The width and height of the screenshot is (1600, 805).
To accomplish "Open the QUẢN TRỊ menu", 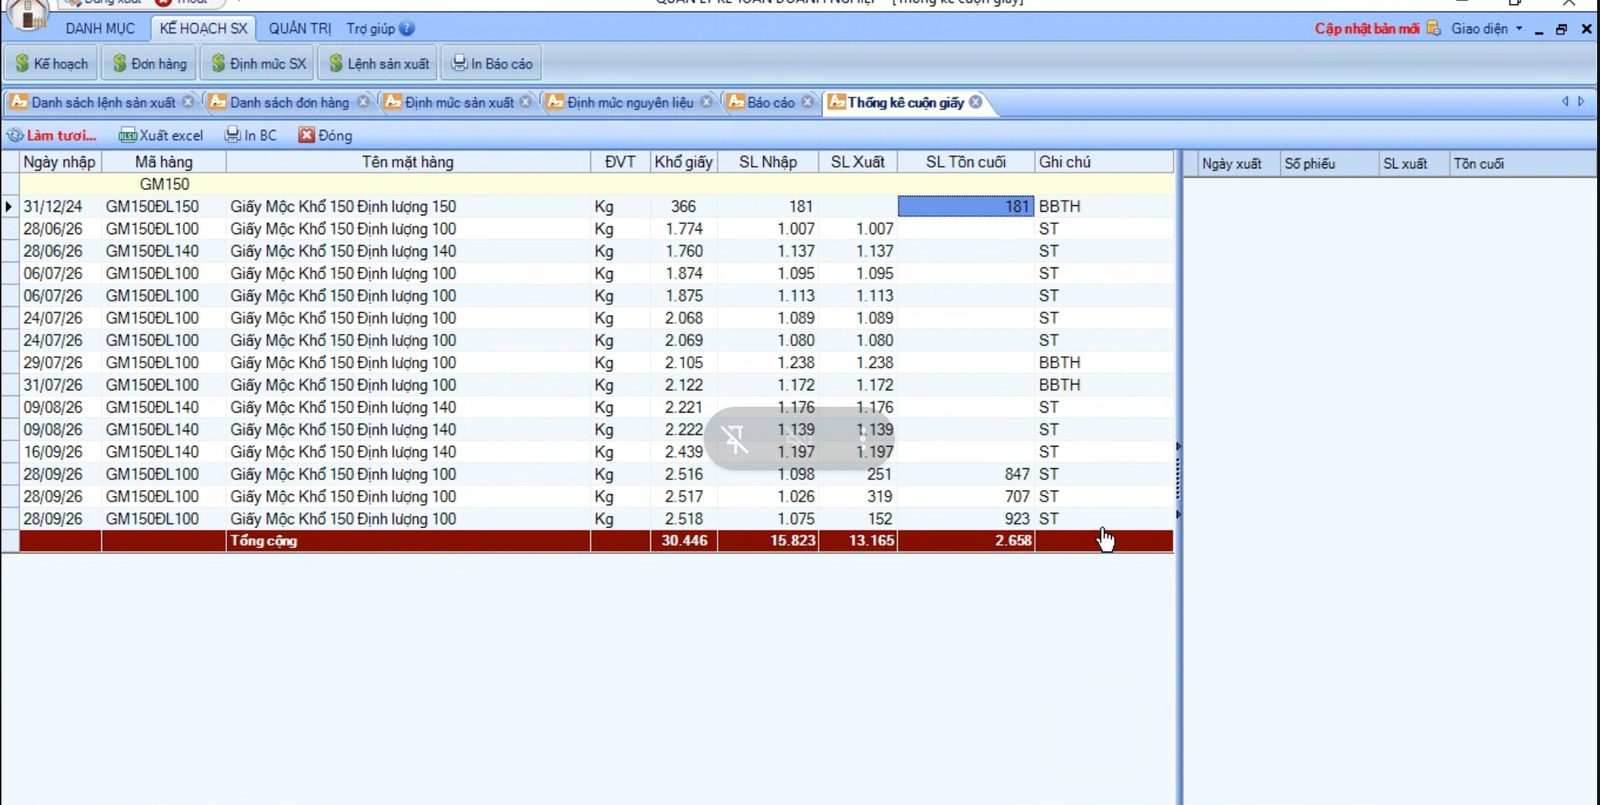I will [300, 28].
